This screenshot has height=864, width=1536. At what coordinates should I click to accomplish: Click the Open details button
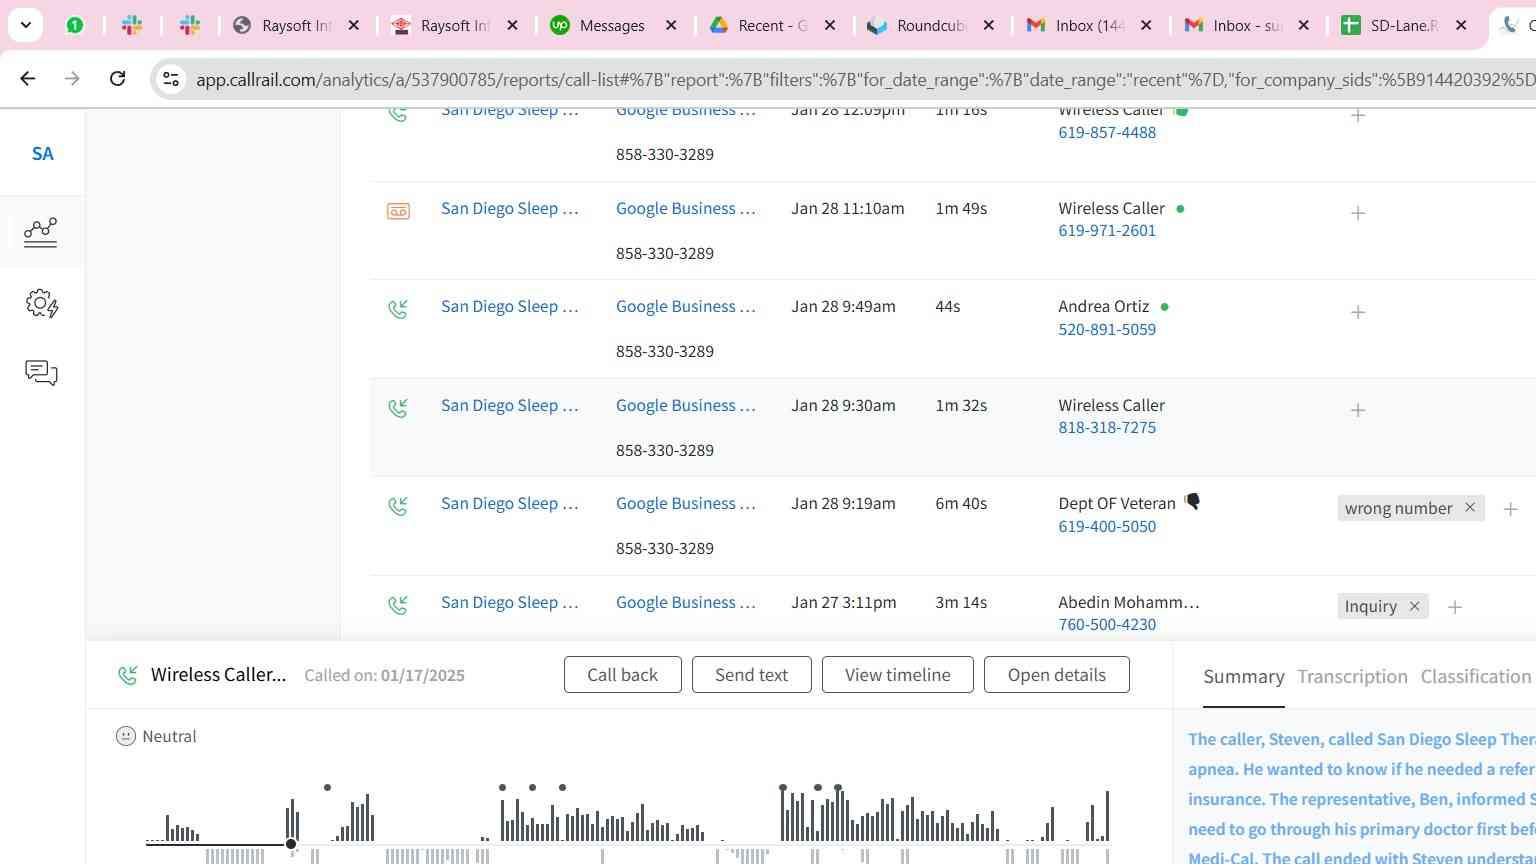1056,675
